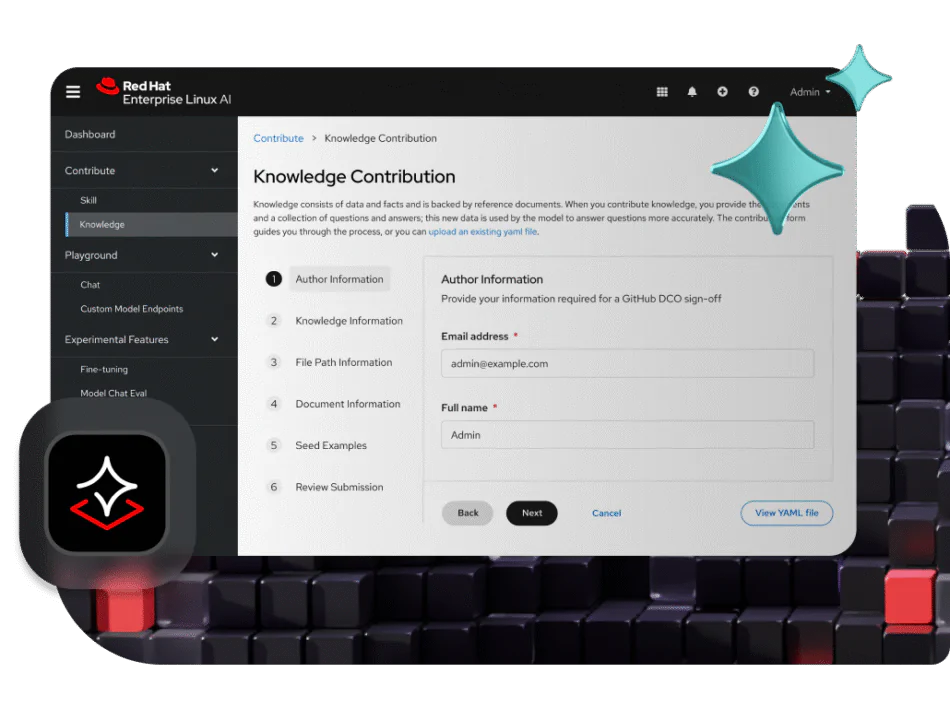Viewport: 950px width, 720px height.
Task: Open the help question mark icon
Action: (753, 92)
